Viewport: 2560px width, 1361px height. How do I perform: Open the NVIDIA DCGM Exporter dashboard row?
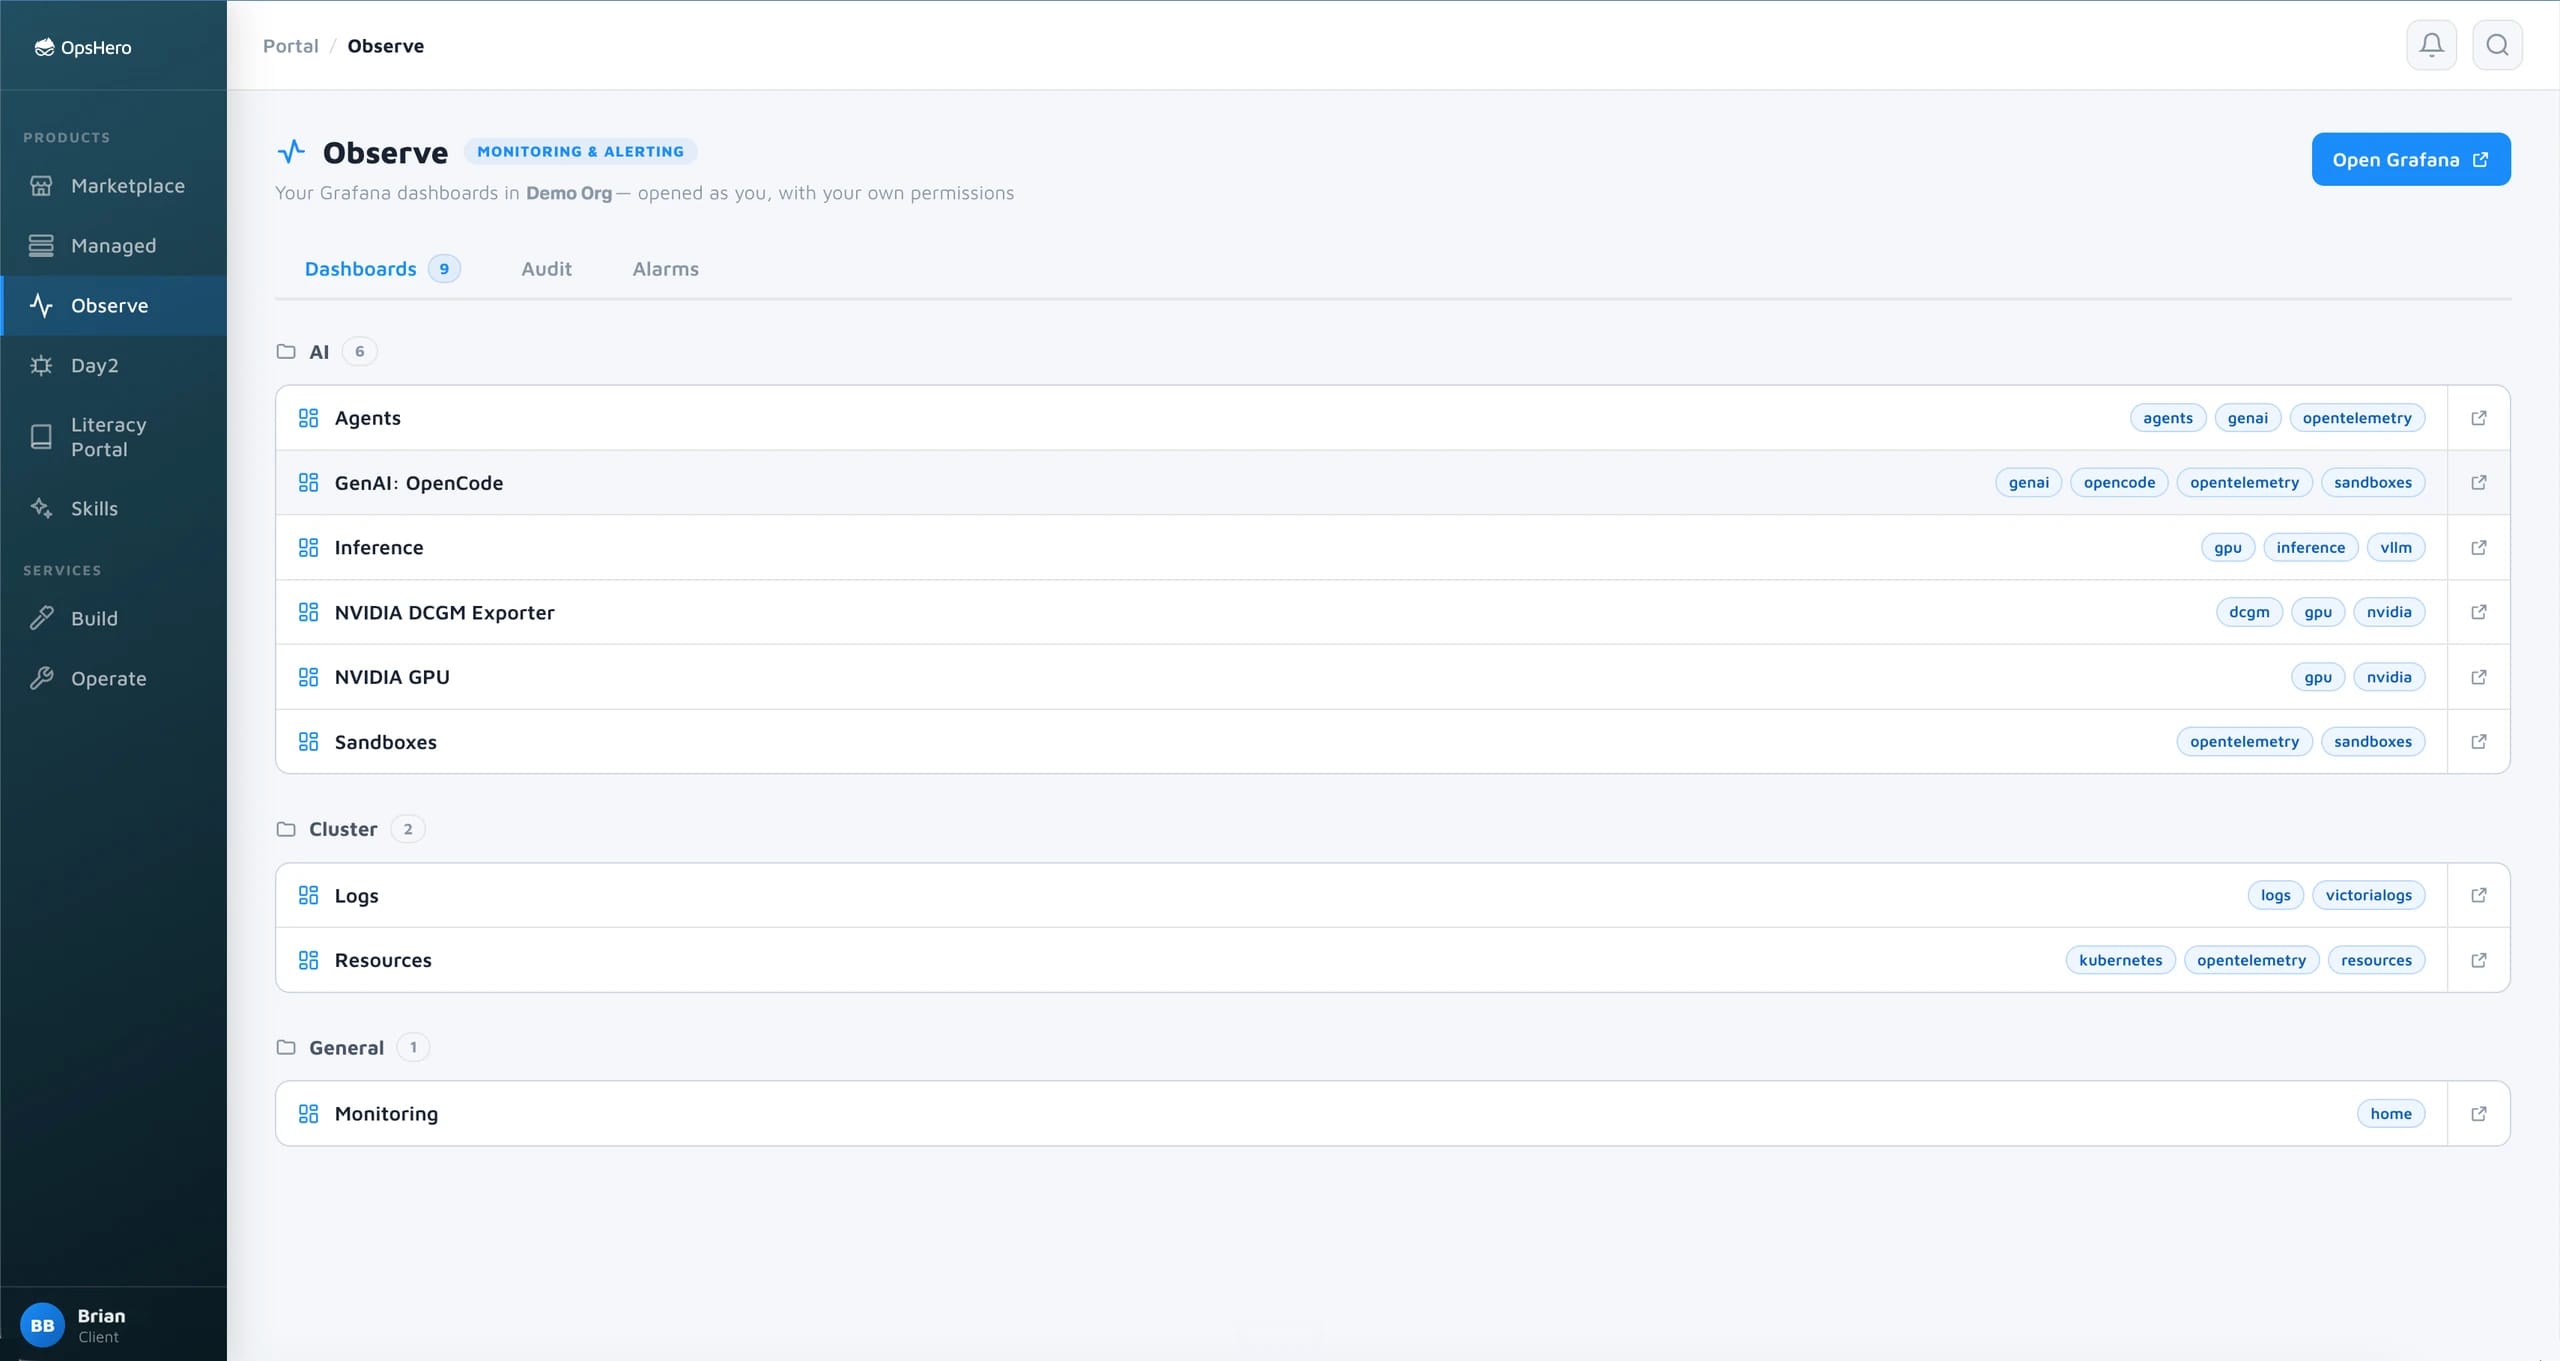1361,612
